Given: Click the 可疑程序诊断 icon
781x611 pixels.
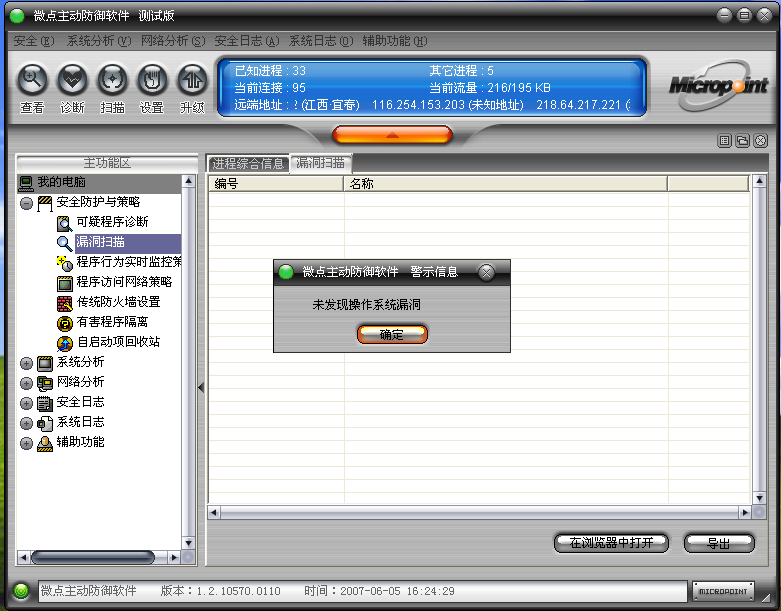Looking at the screenshot, I should click(x=64, y=223).
